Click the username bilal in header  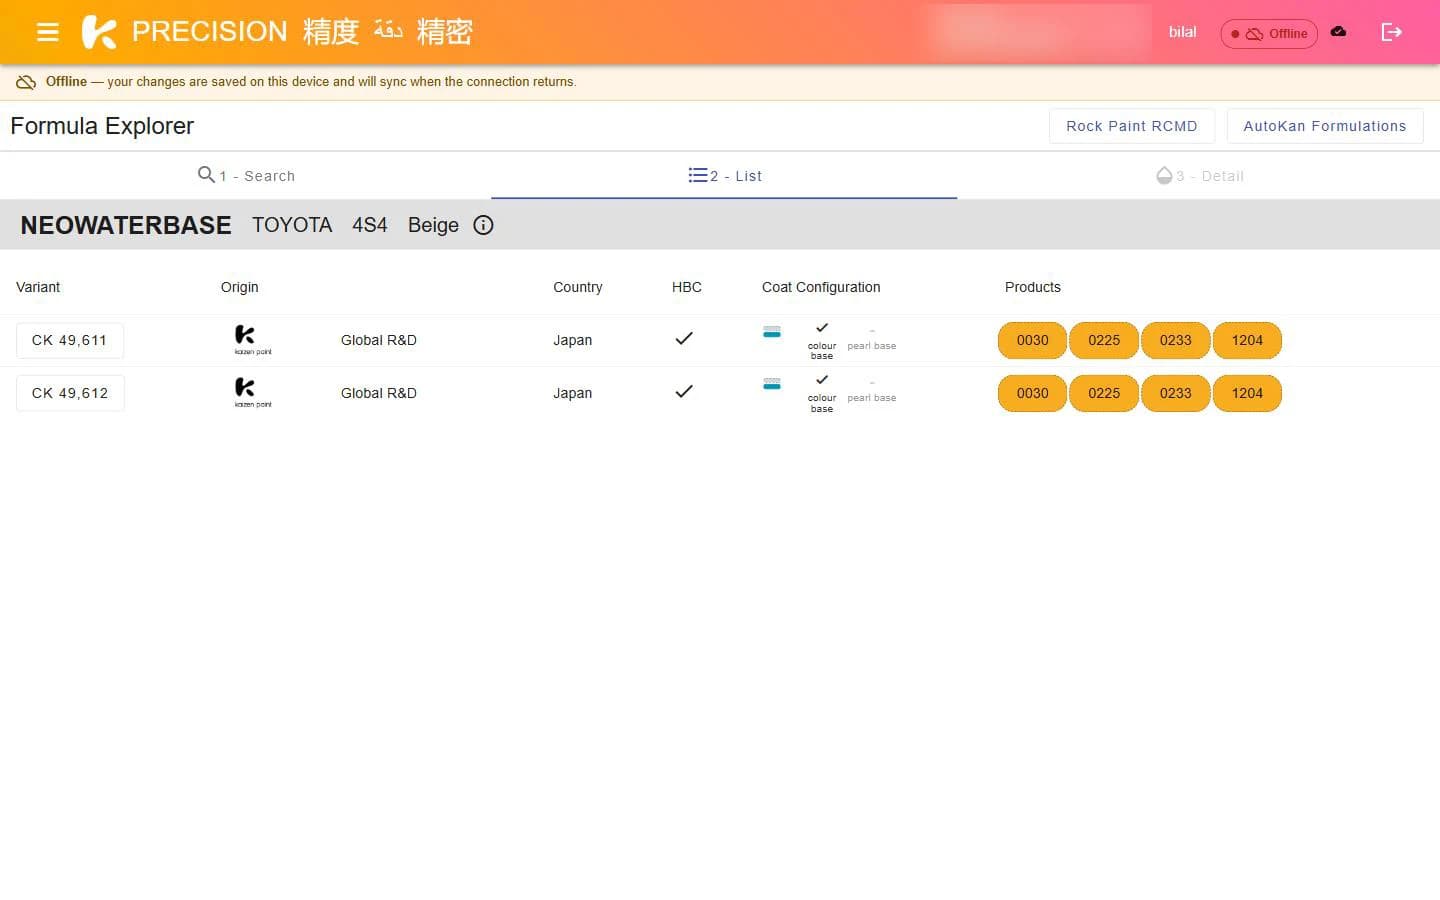point(1182,32)
